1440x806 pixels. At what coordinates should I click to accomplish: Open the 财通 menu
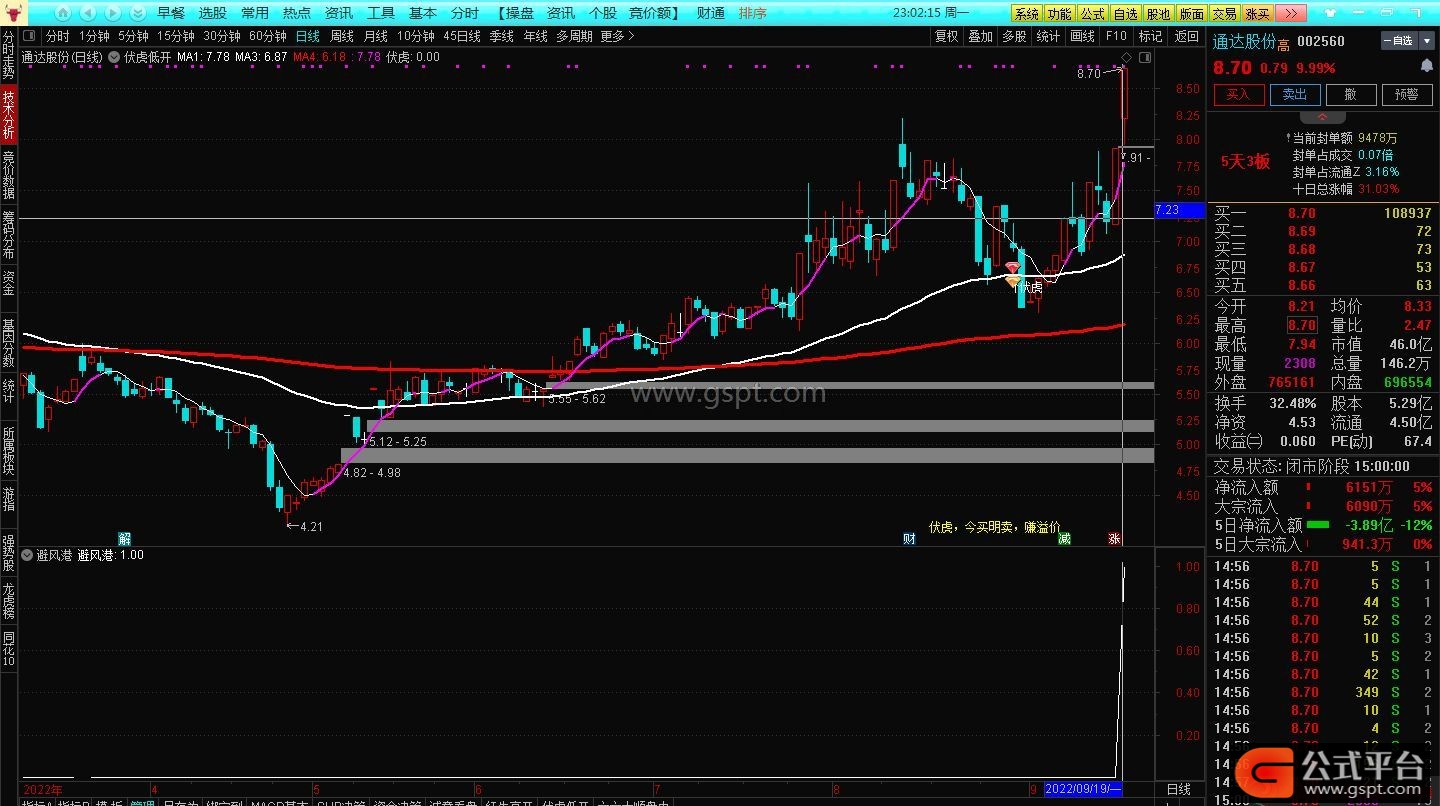[x=711, y=13]
